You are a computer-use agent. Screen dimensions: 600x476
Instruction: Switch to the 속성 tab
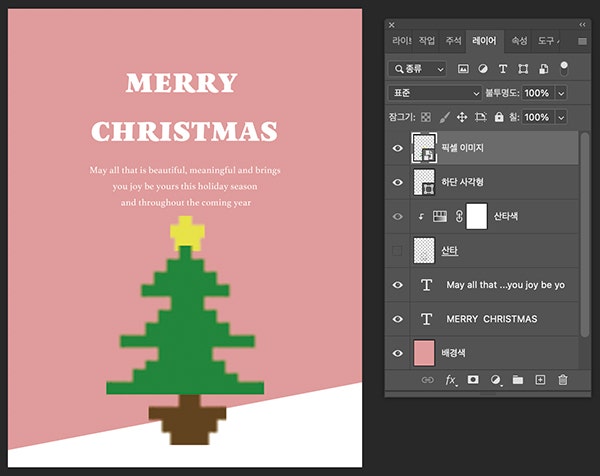click(519, 41)
